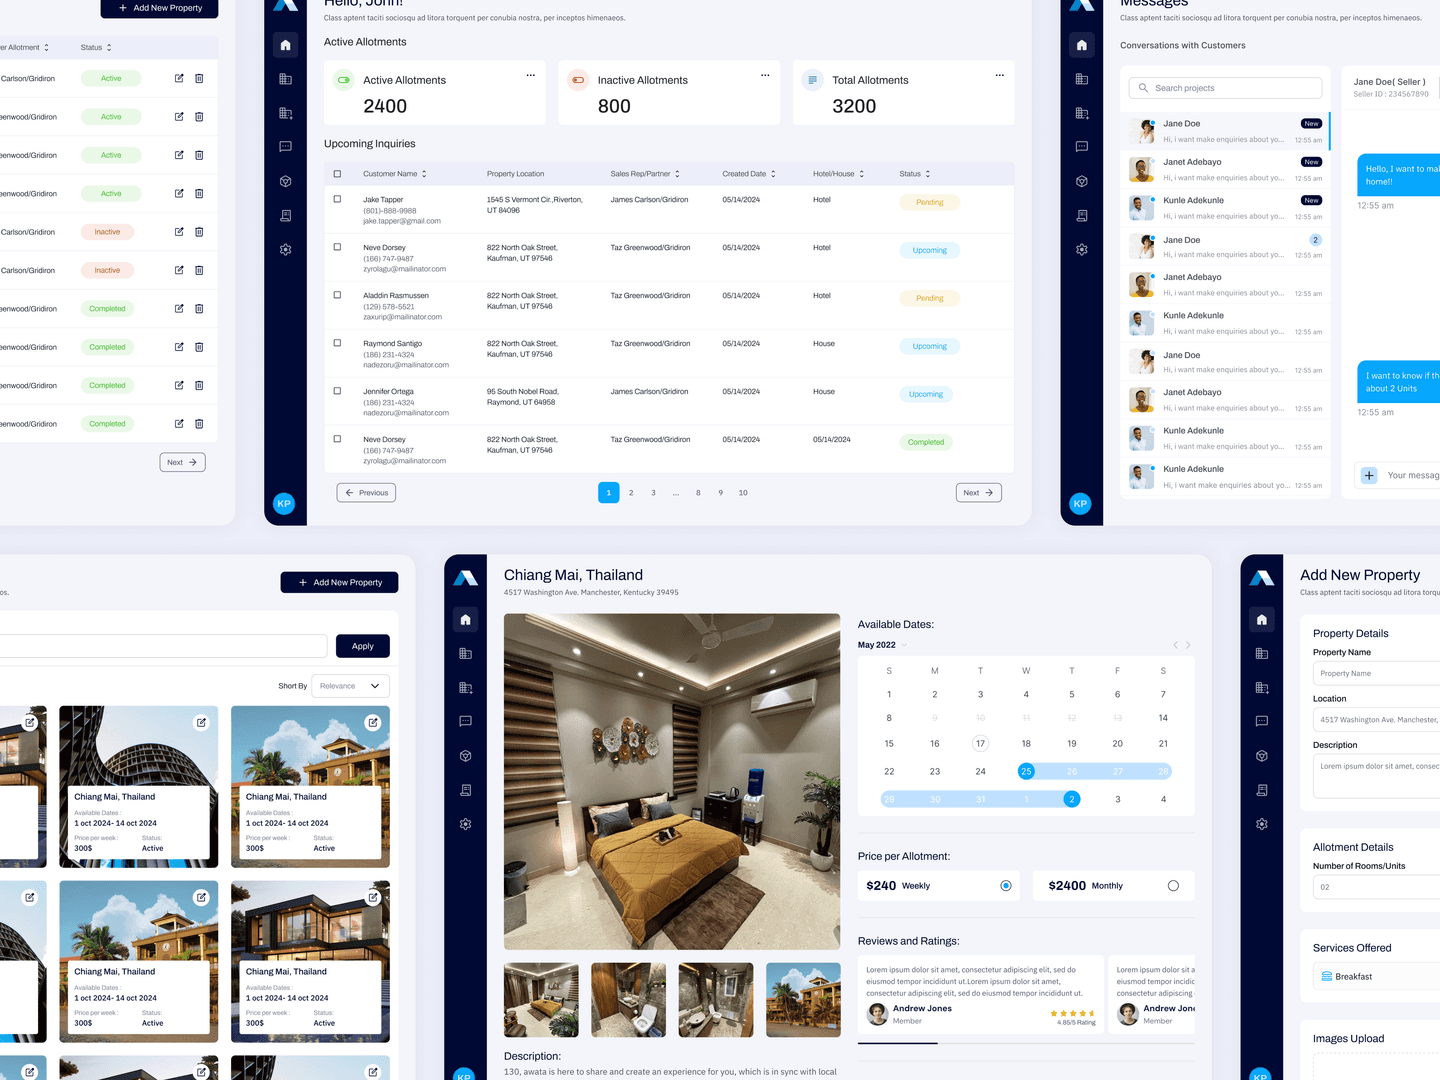Click the plus icon beside the message box
This screenshot has height=1080, width=1440.
pos(1369,475)
